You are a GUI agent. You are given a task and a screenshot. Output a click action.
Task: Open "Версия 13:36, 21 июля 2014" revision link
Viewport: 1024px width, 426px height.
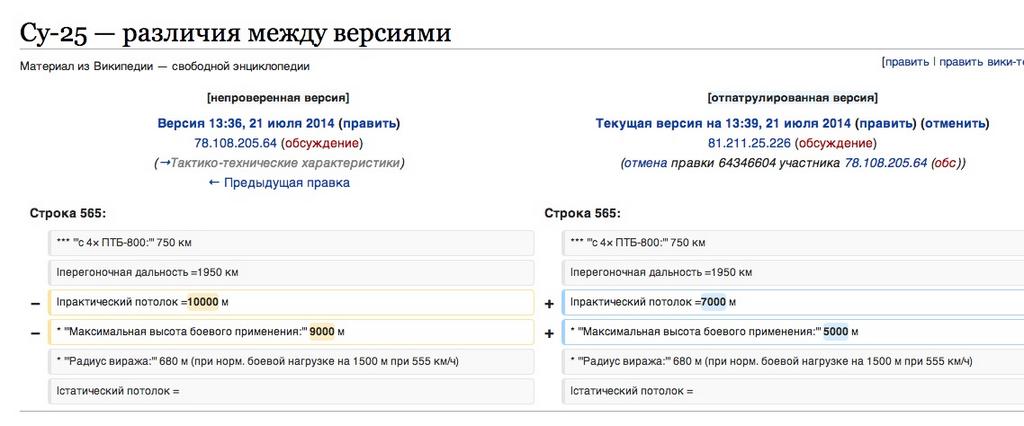[246, 124]
